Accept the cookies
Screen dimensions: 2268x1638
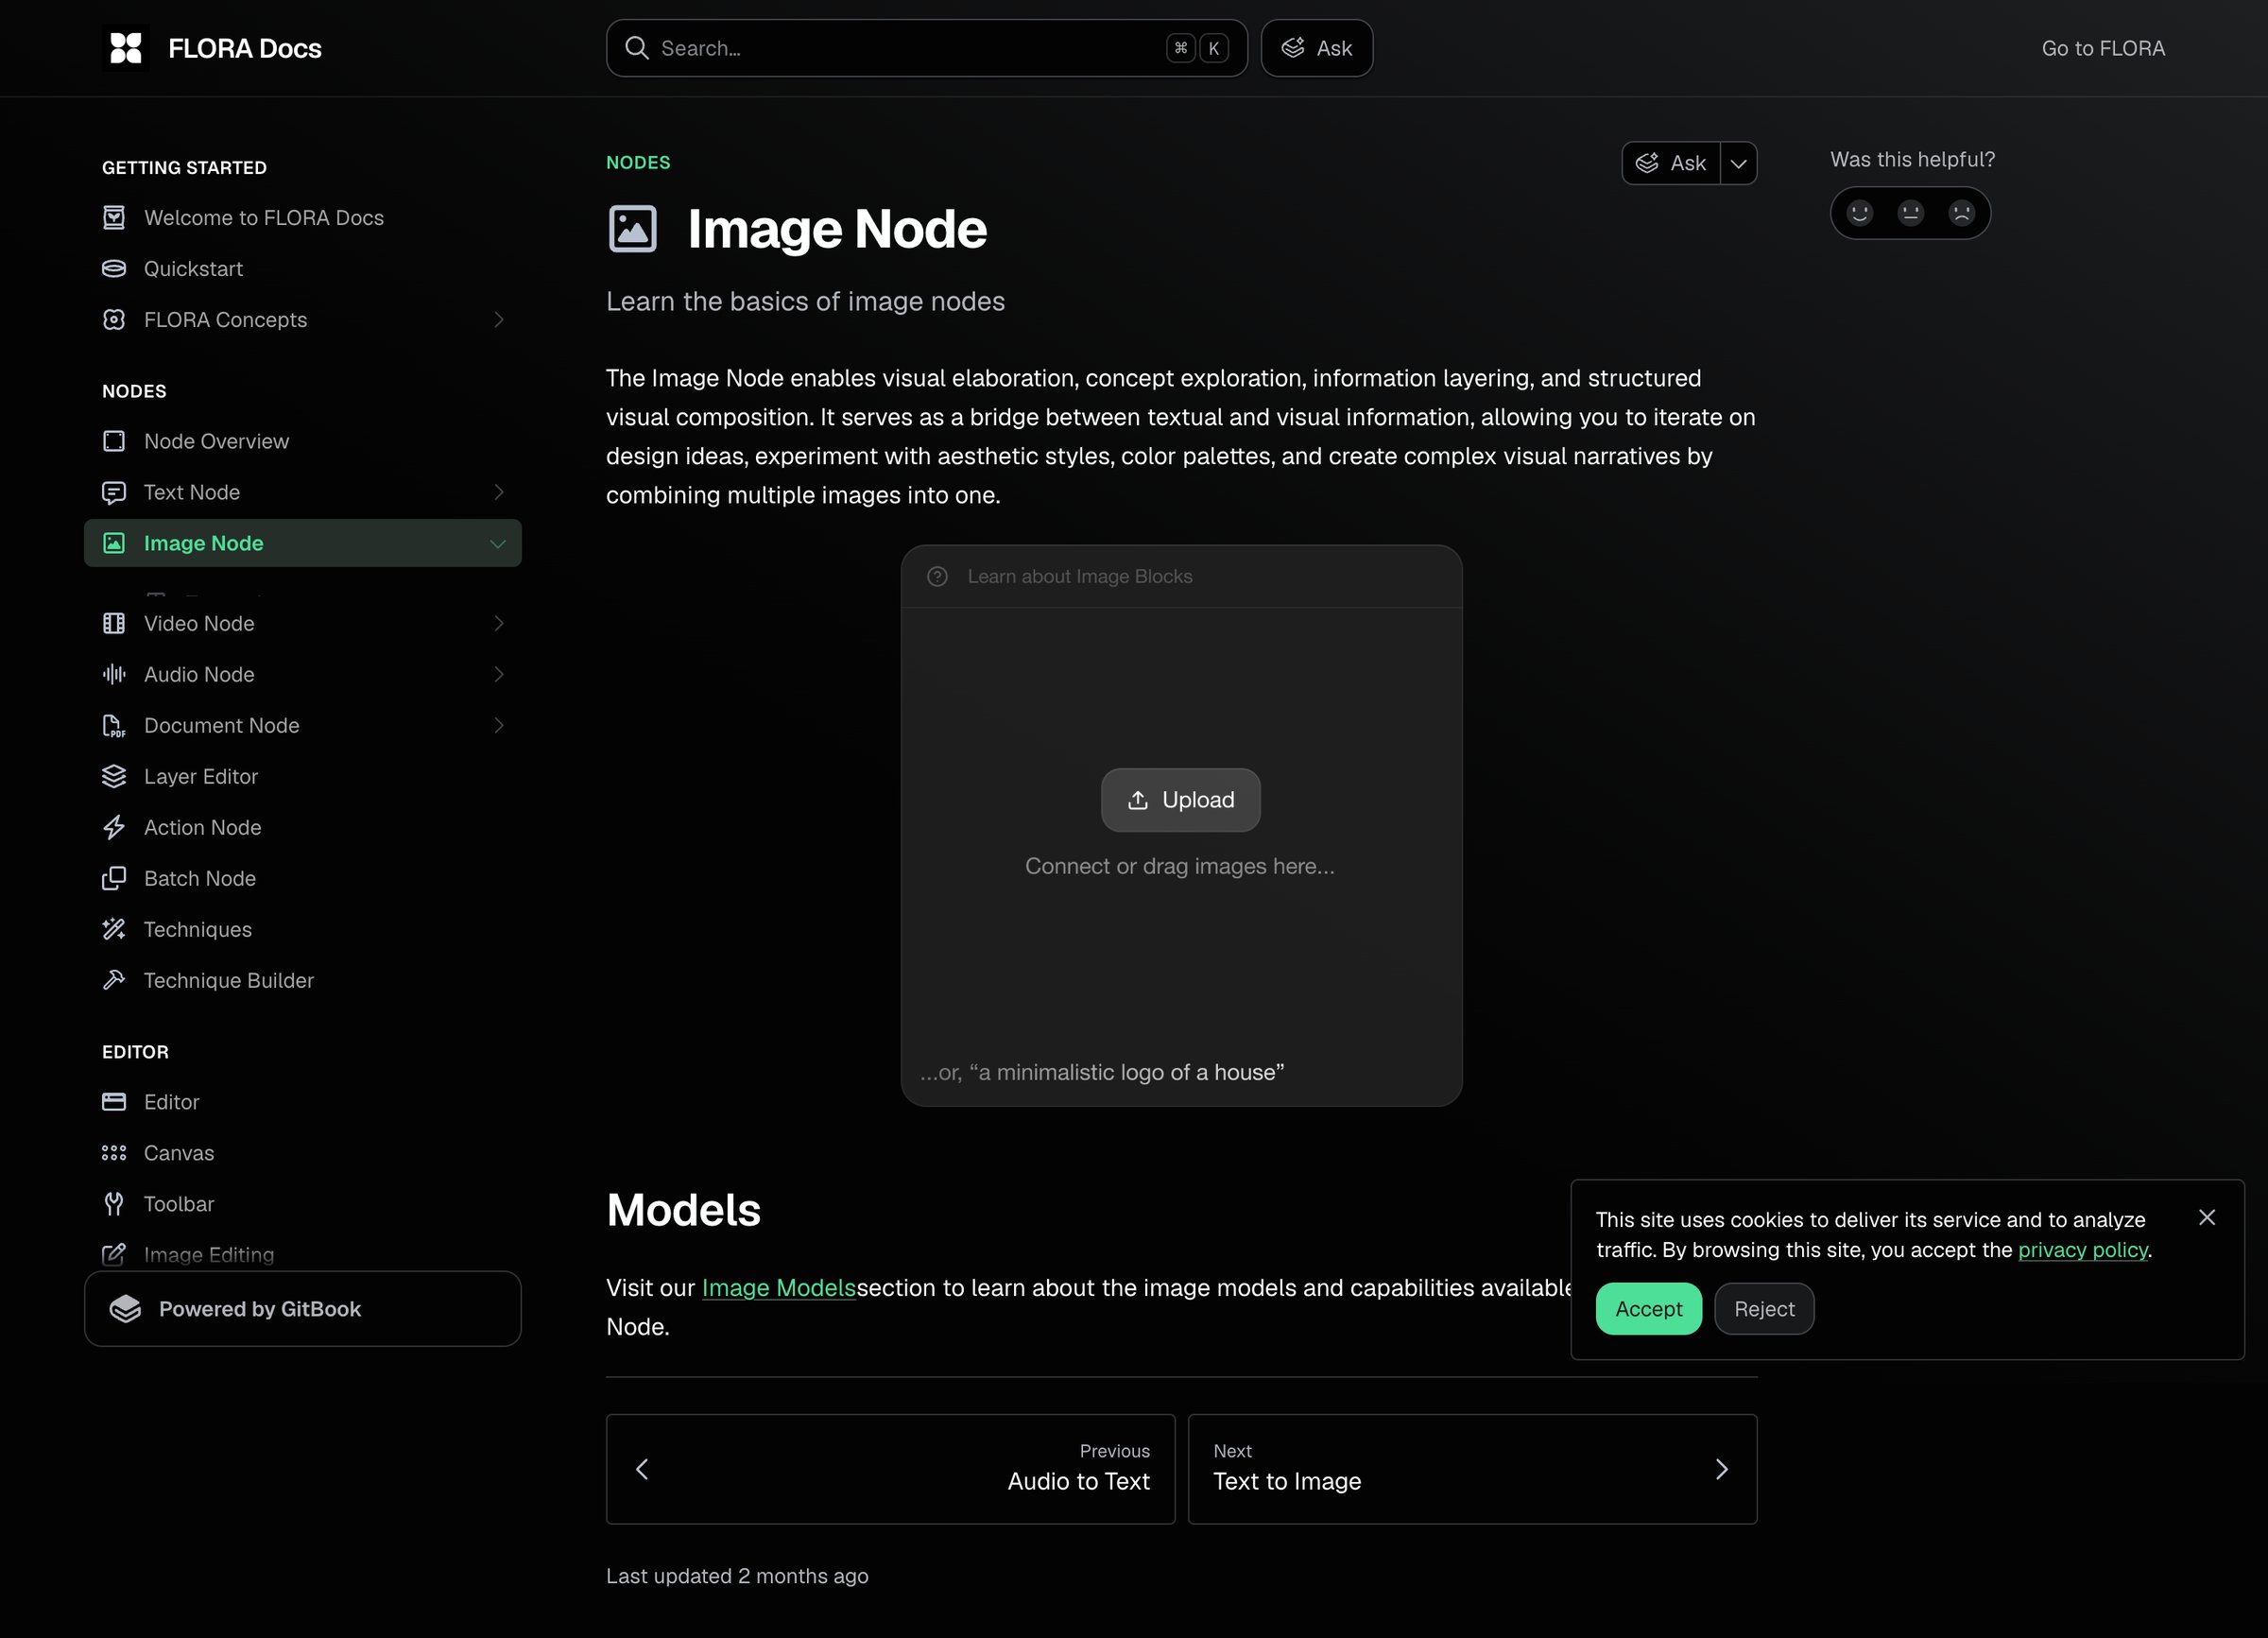1648,1308
